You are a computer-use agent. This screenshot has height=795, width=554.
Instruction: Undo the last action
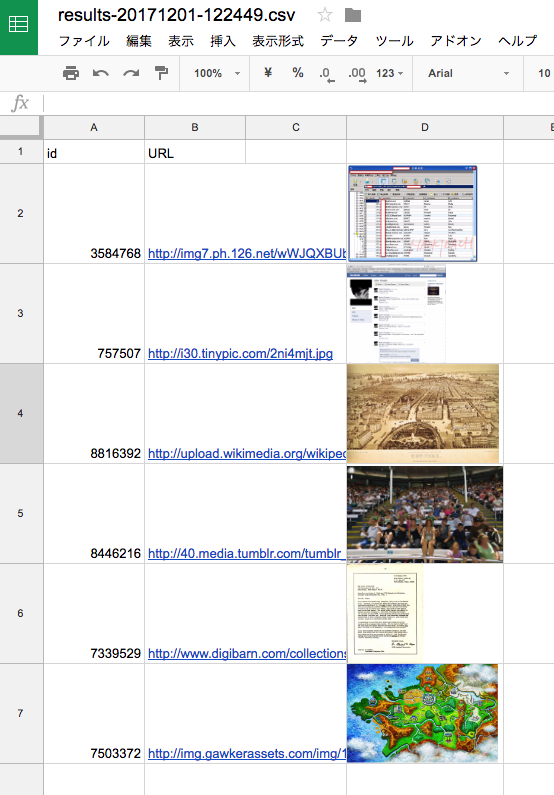[101, 74]
